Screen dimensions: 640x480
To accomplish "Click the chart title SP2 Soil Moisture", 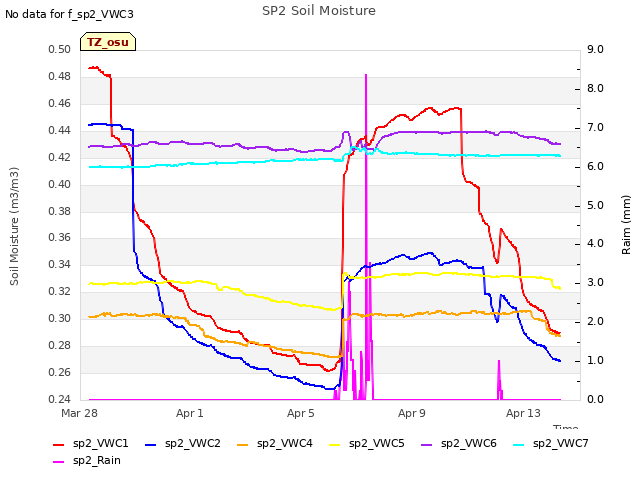I will (319, 11).
